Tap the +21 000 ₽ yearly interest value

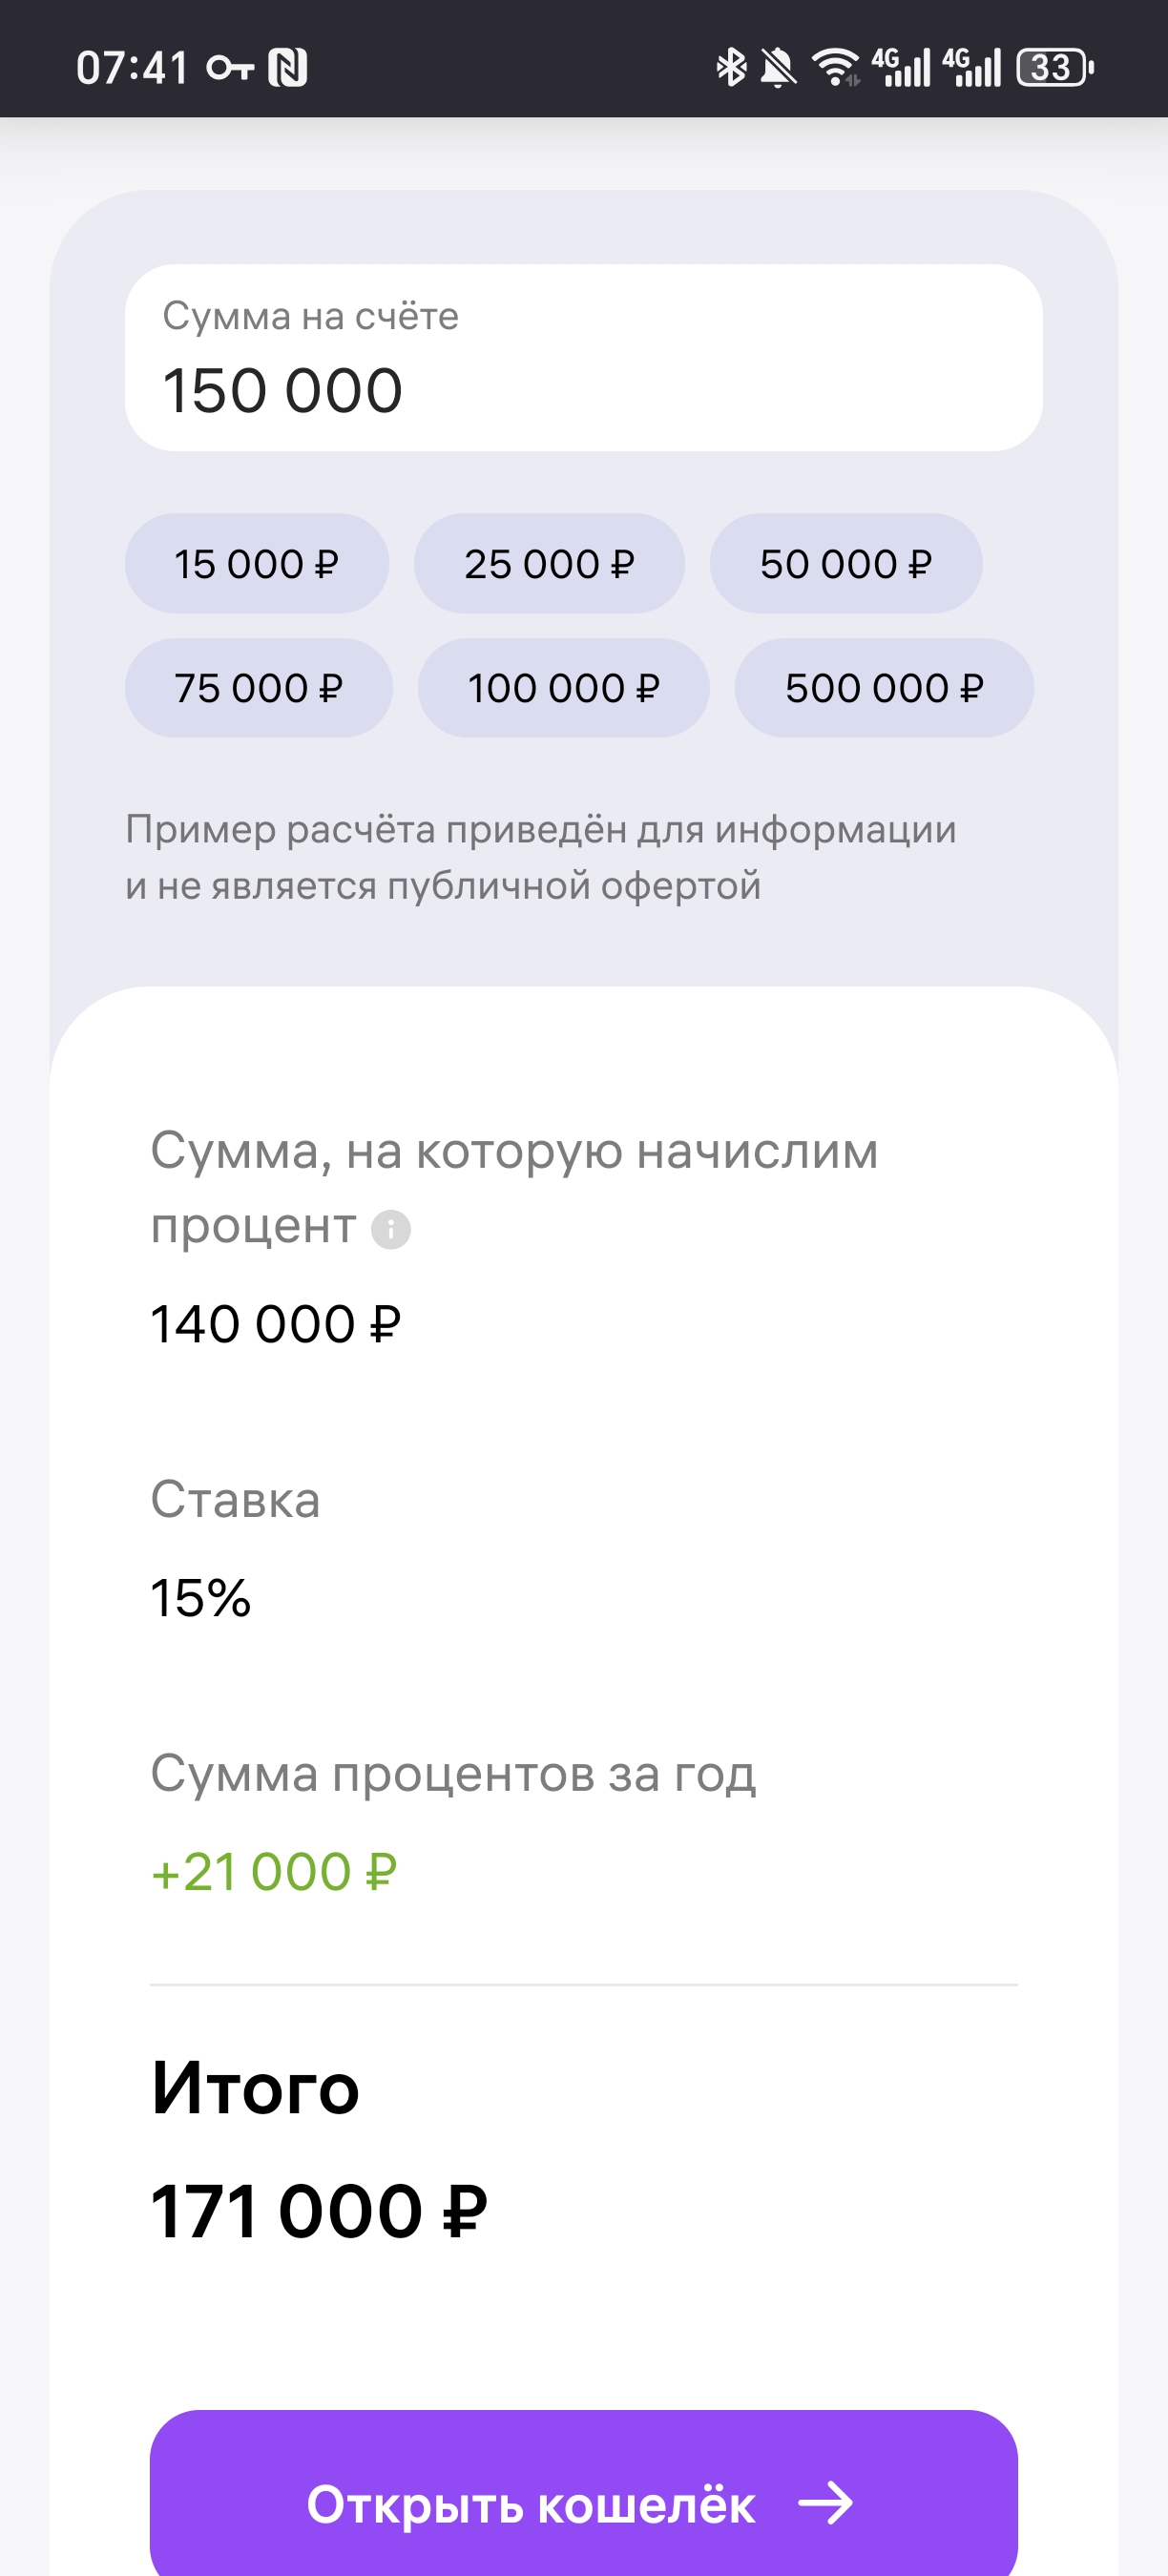click(274, 1872)
